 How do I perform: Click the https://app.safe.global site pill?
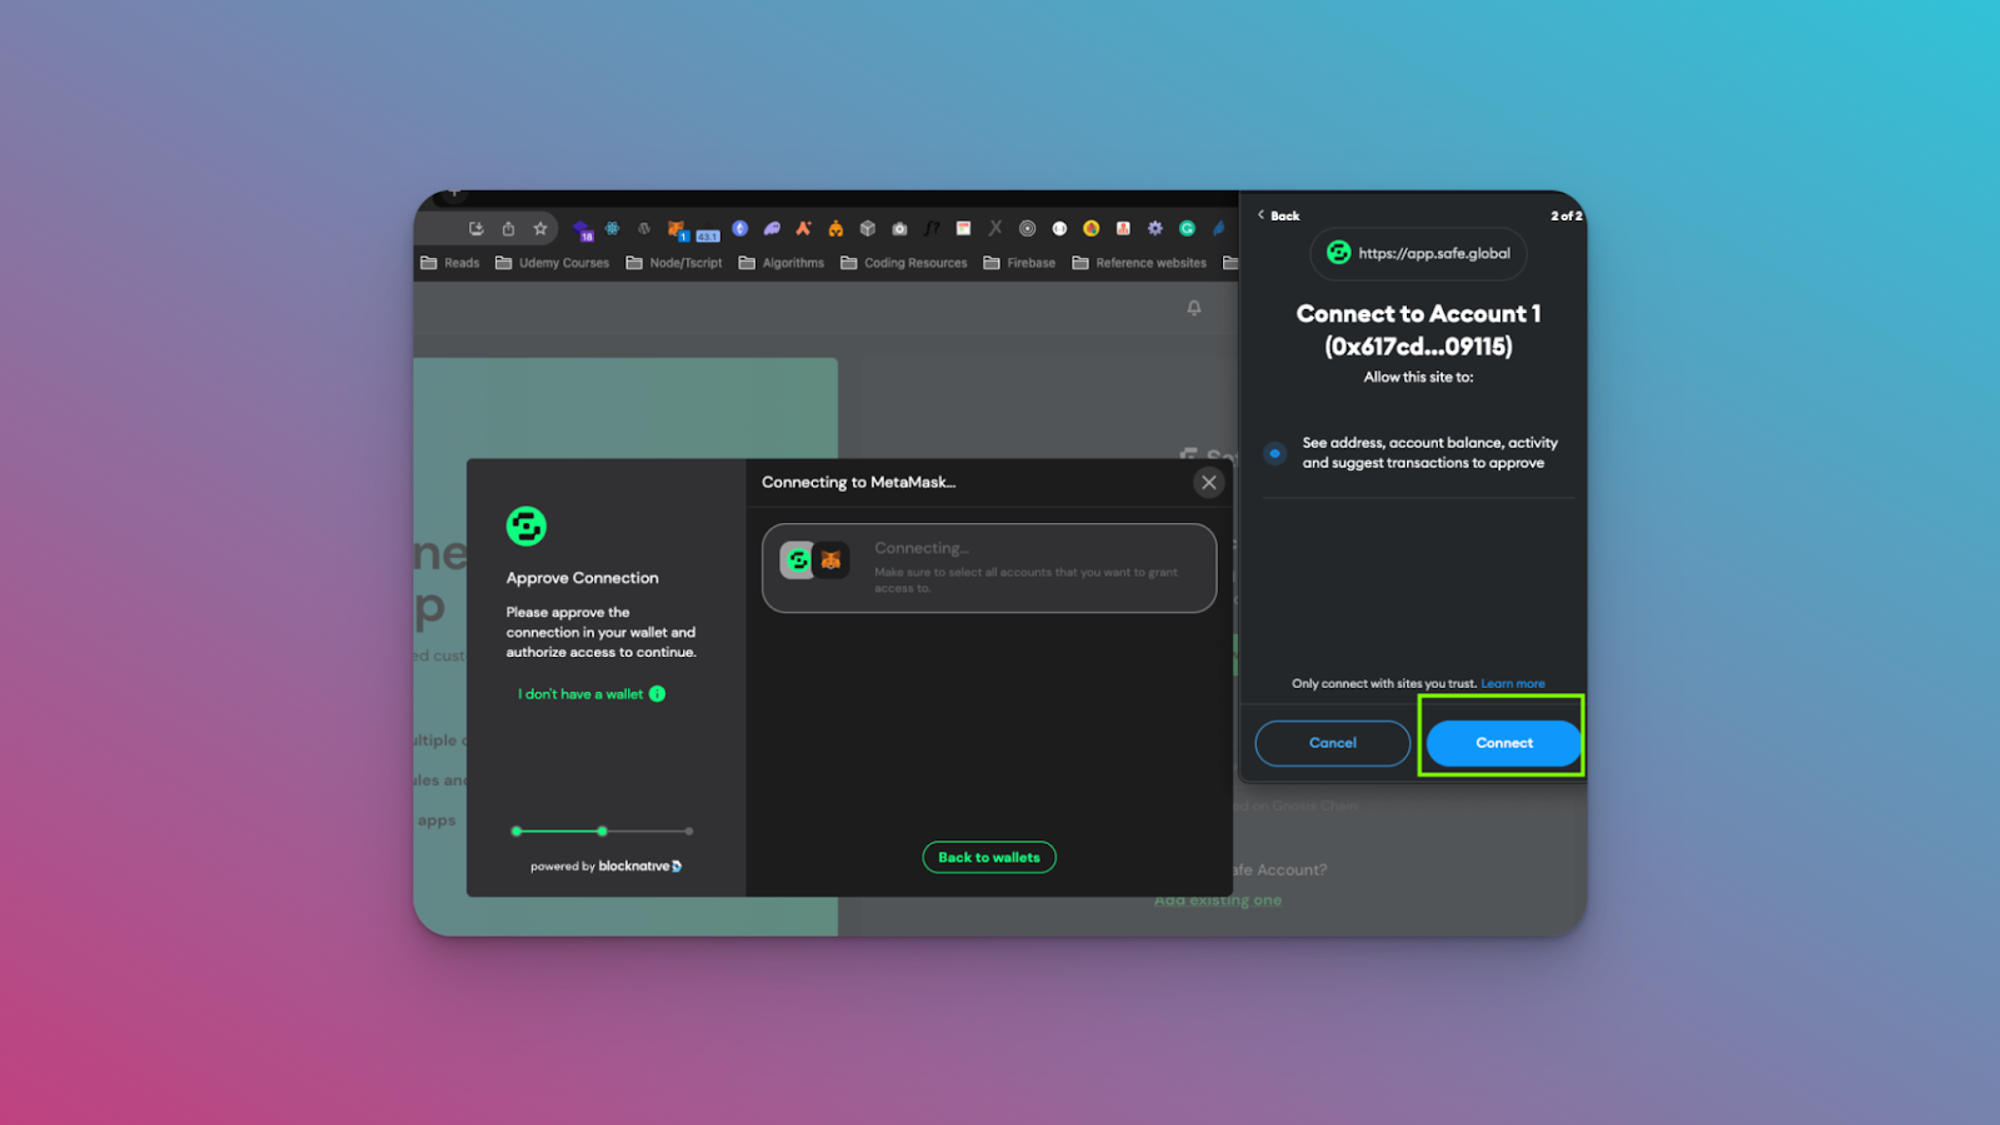click(1418, 254)
